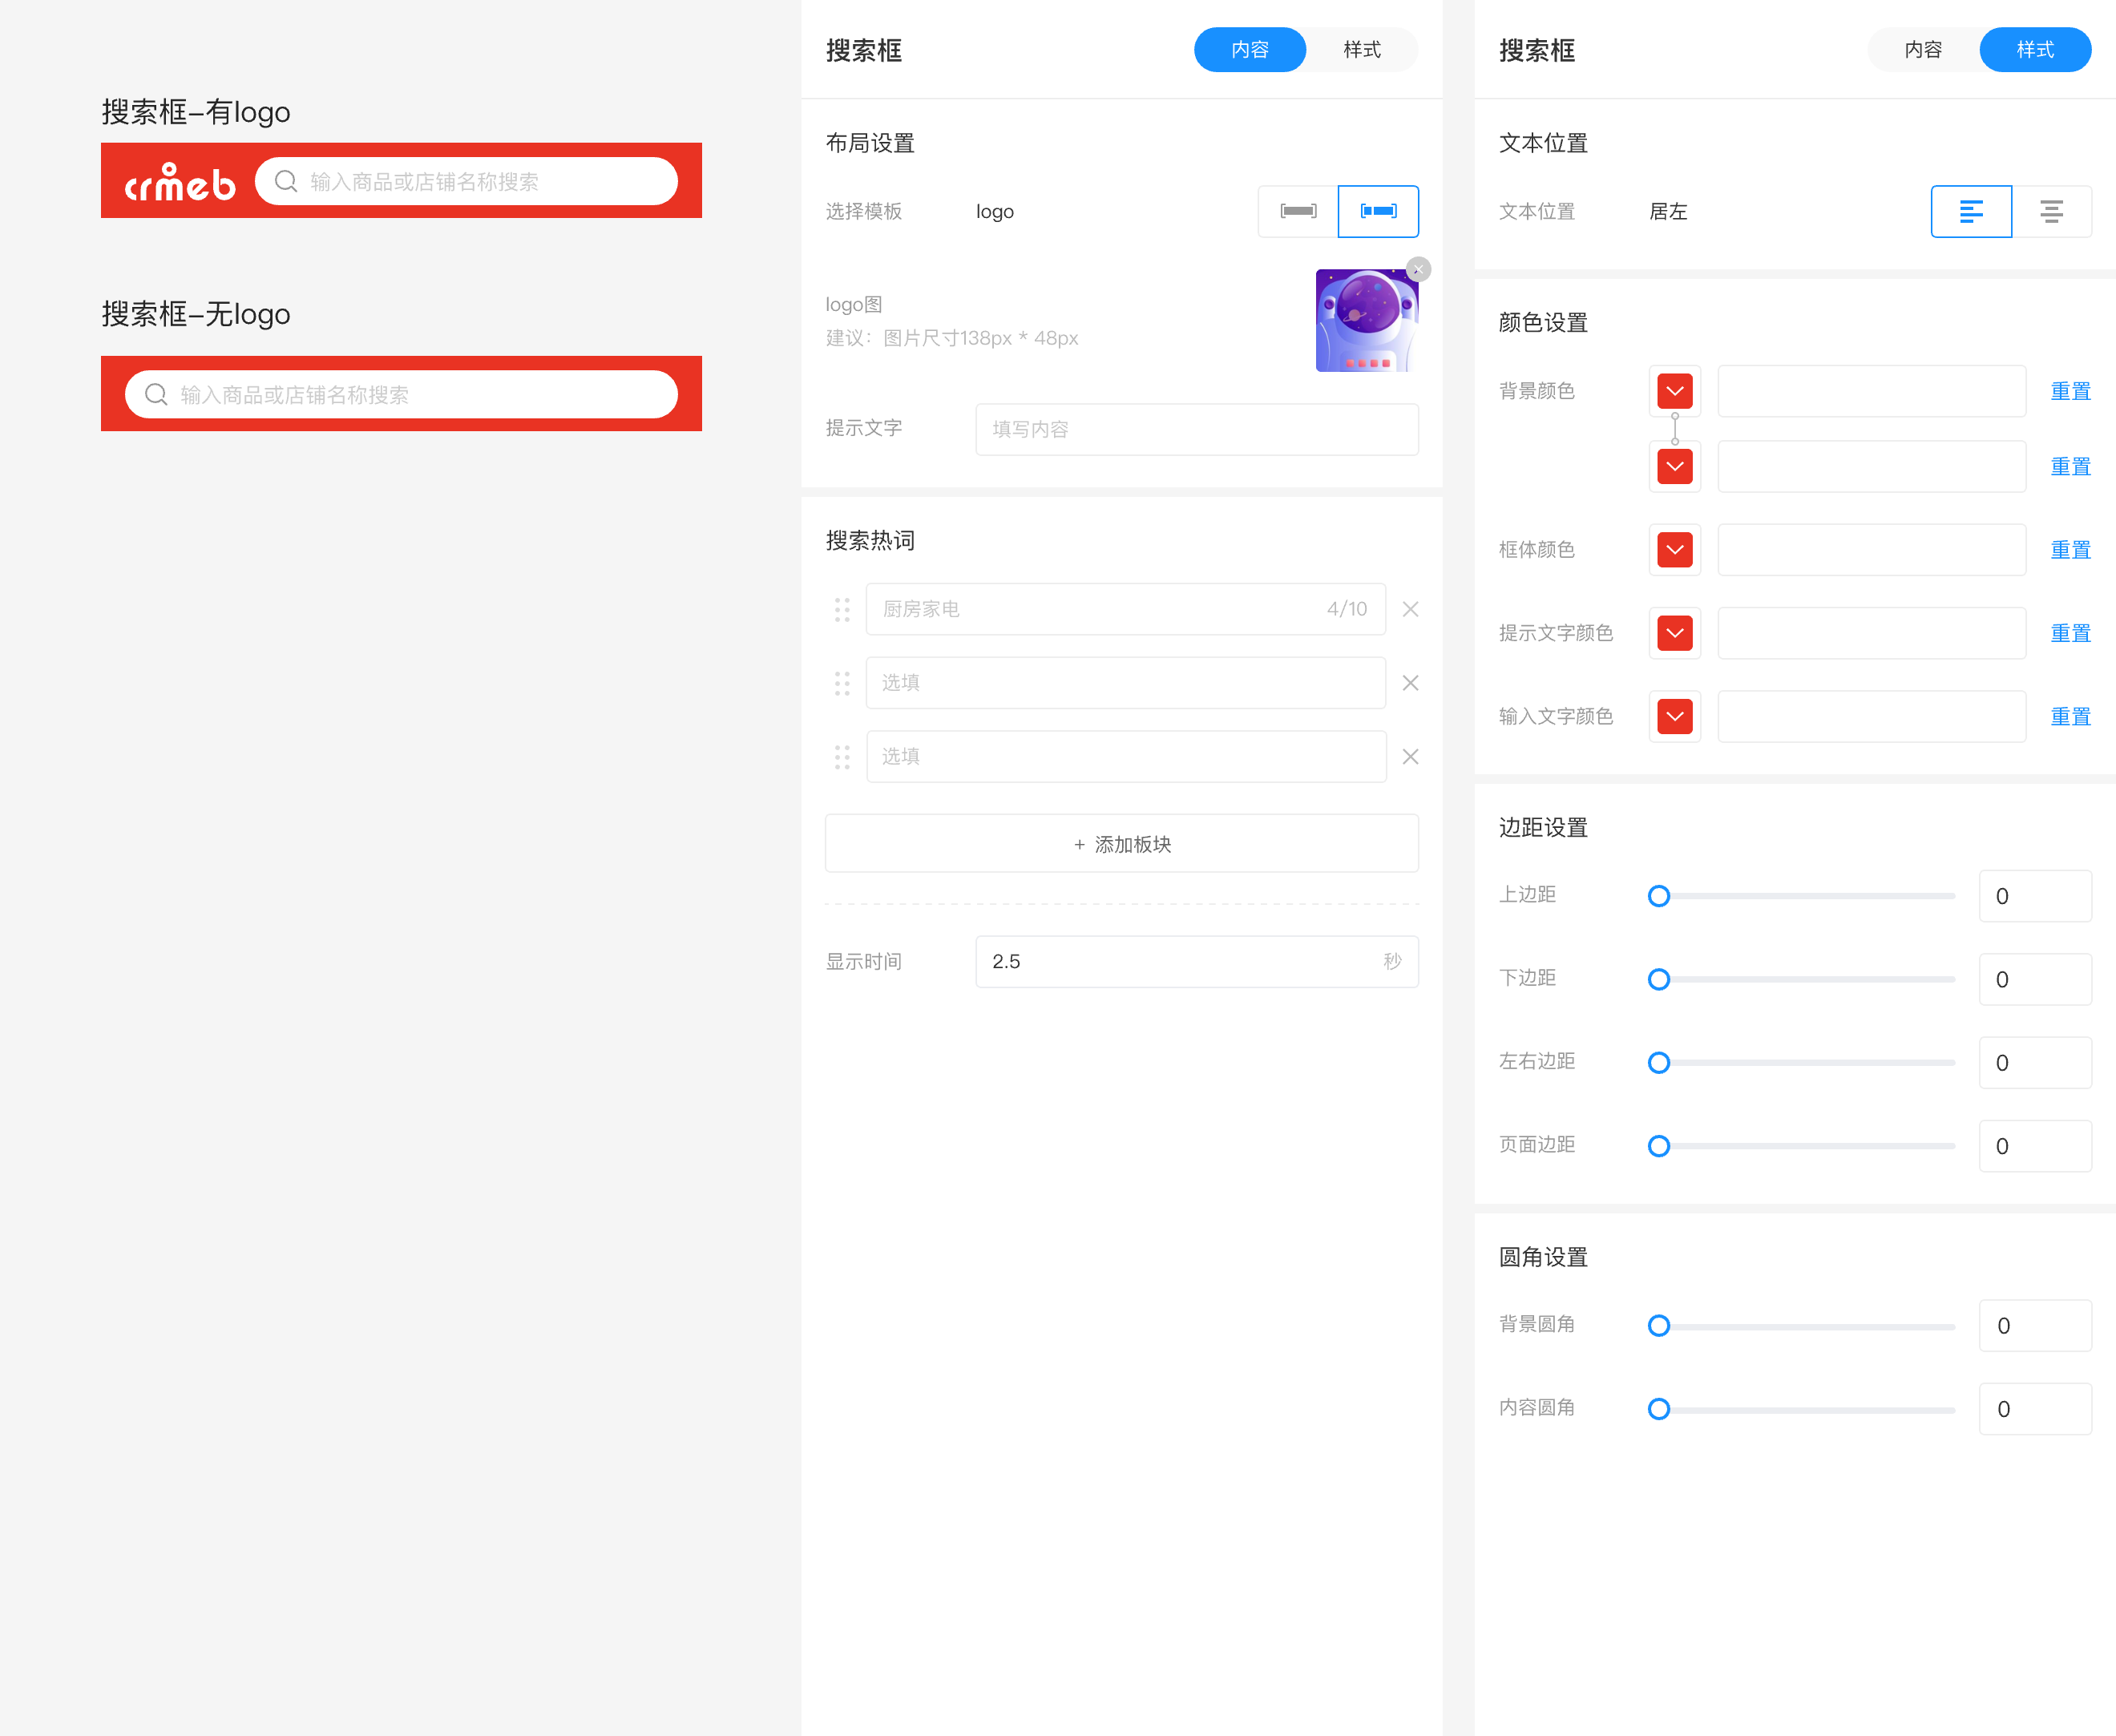Click the 提示文字 input field

[1196, 429]
